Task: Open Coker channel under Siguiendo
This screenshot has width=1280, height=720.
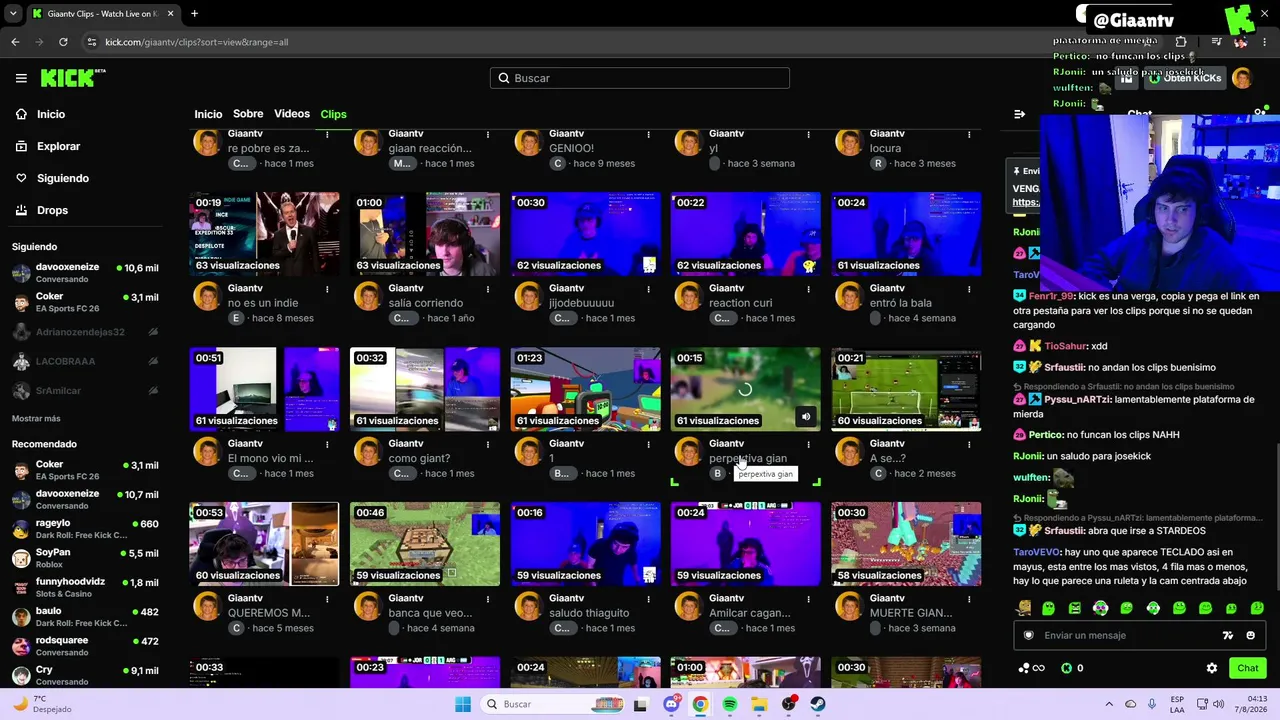Action: 85,302
